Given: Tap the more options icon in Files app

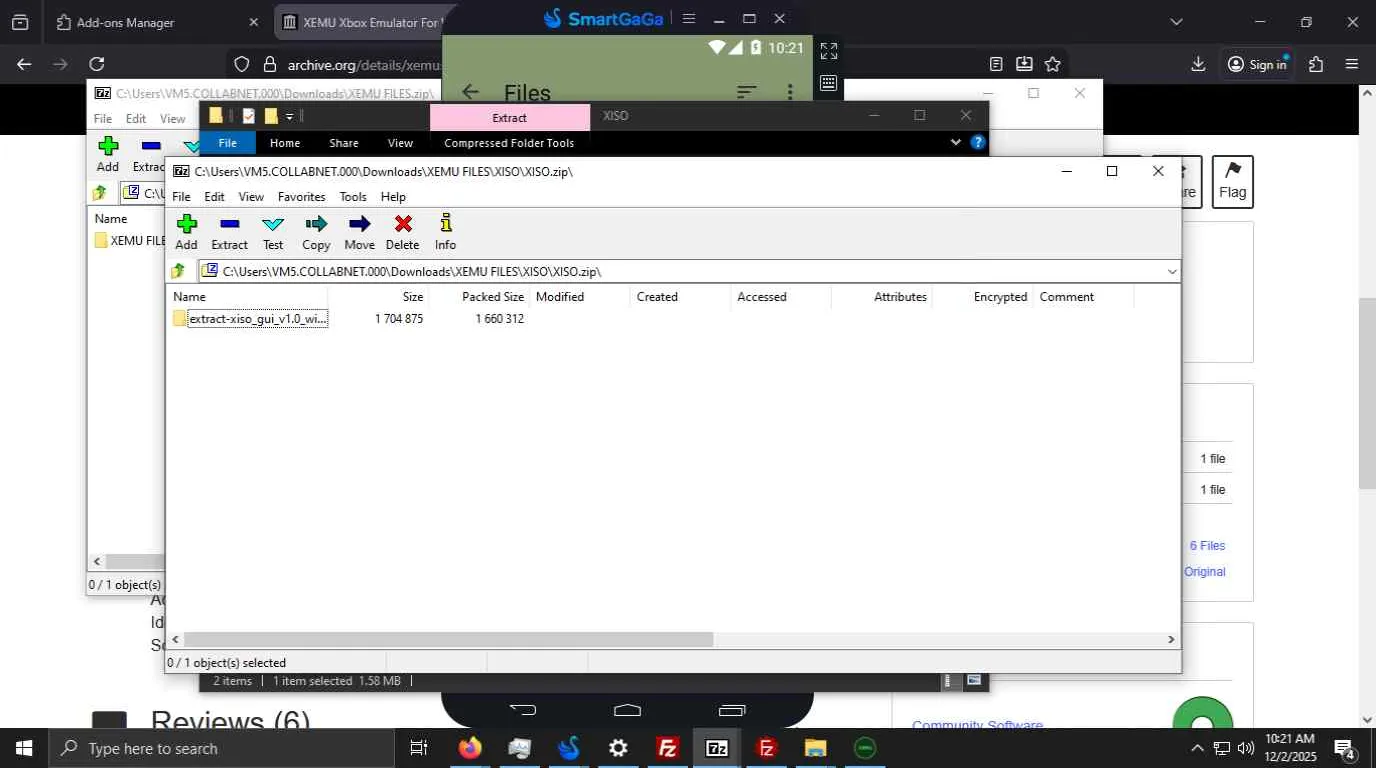Looking at the screenshot, I should (x=790, y=92).
